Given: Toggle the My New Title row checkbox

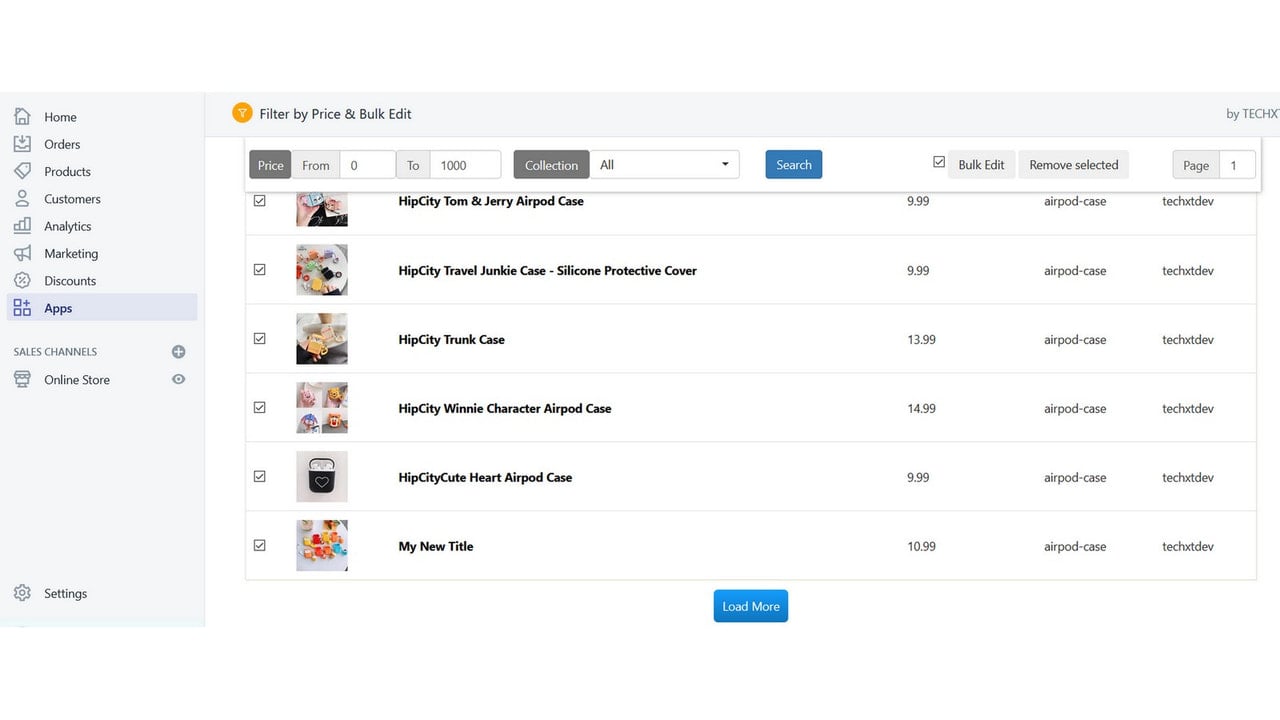Looking at the screenshot, I should point(260,546).
